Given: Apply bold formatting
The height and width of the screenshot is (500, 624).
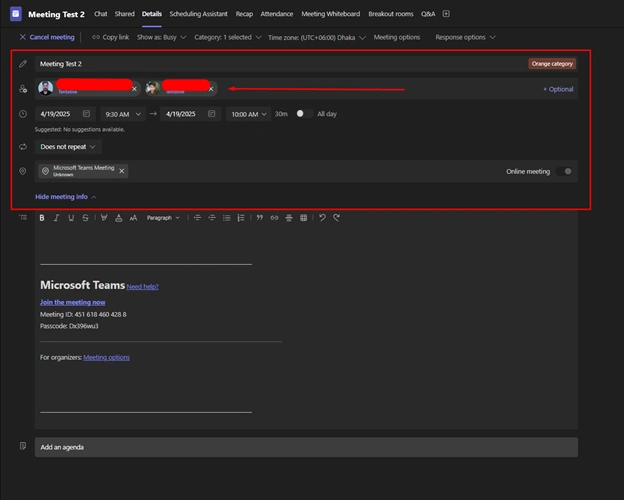Looking at the screenshot, I should [42, 218].
